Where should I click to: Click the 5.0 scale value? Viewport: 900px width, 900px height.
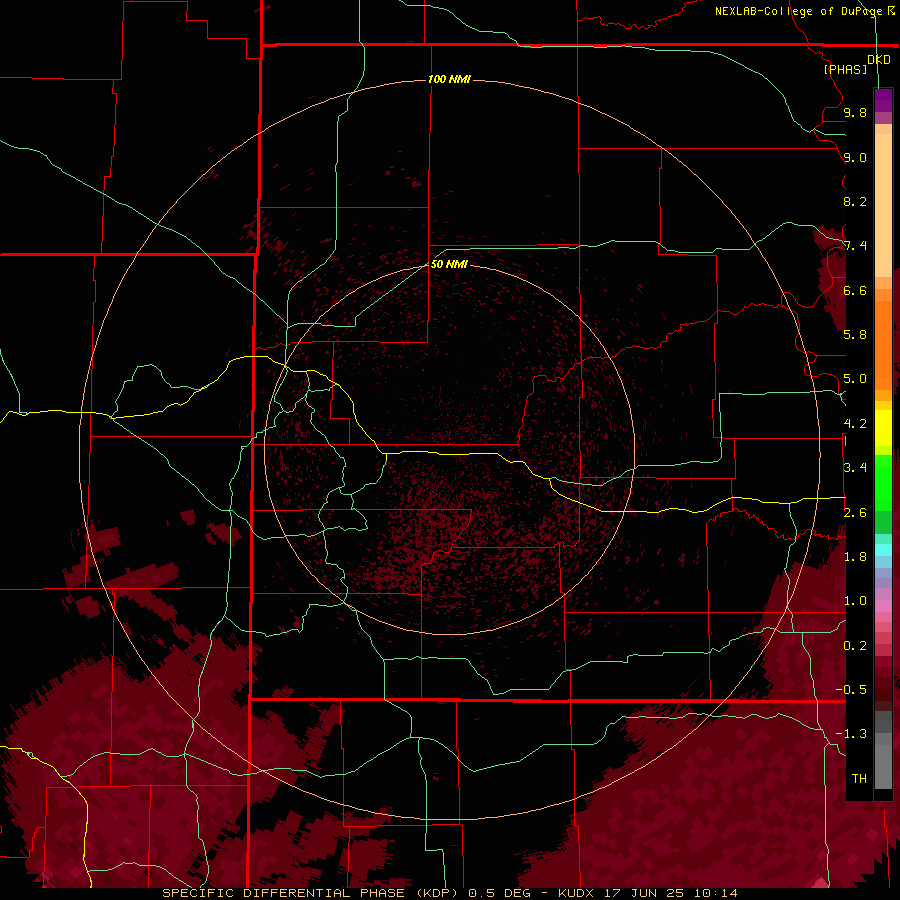(855, 379)
